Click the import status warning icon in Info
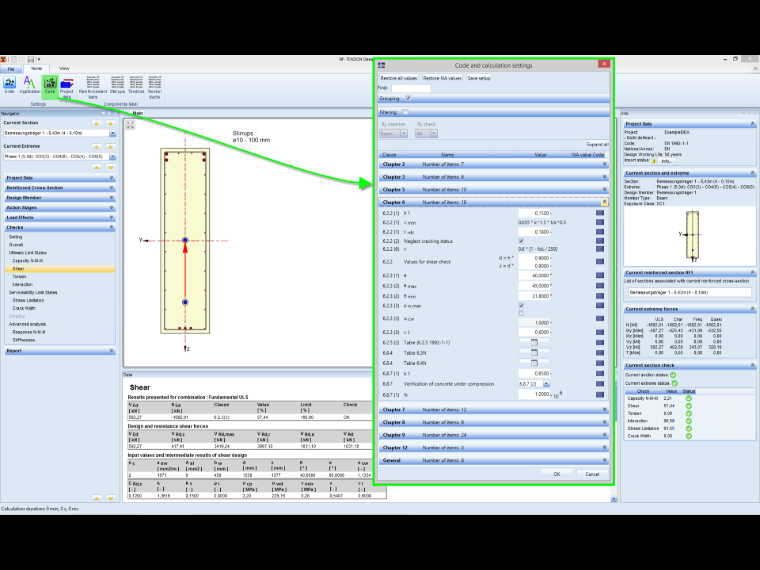Viewport: 760px width, 570px height. click(x=654, y=161)
